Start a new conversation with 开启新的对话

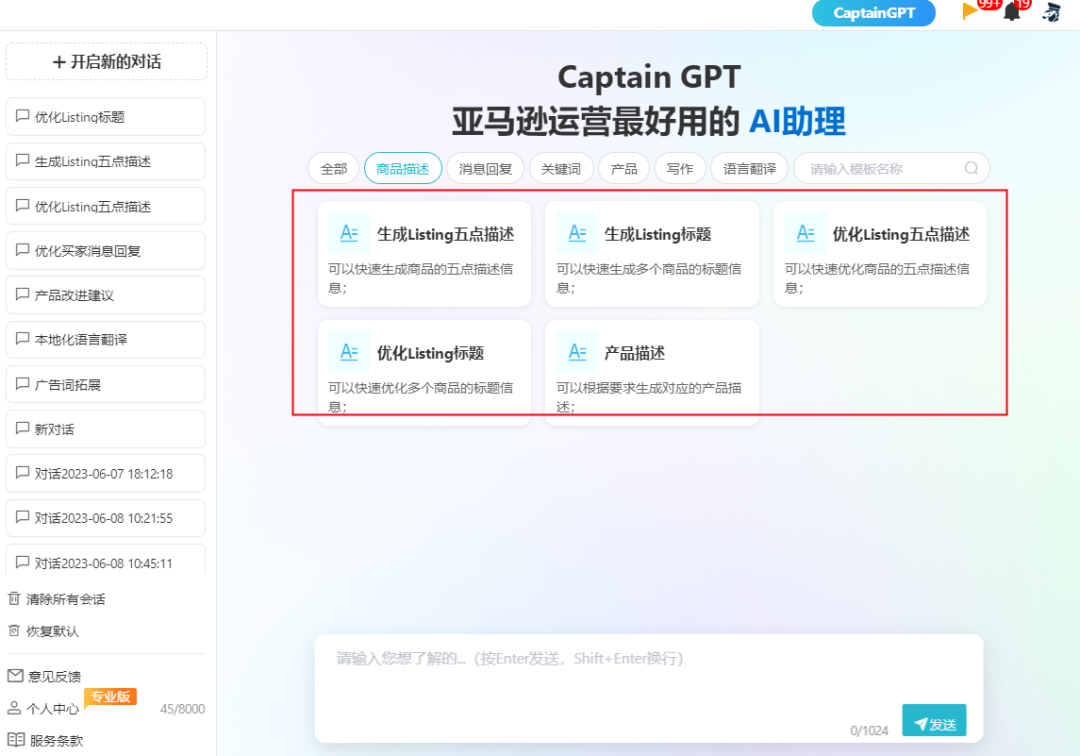(x=106, y=62)
